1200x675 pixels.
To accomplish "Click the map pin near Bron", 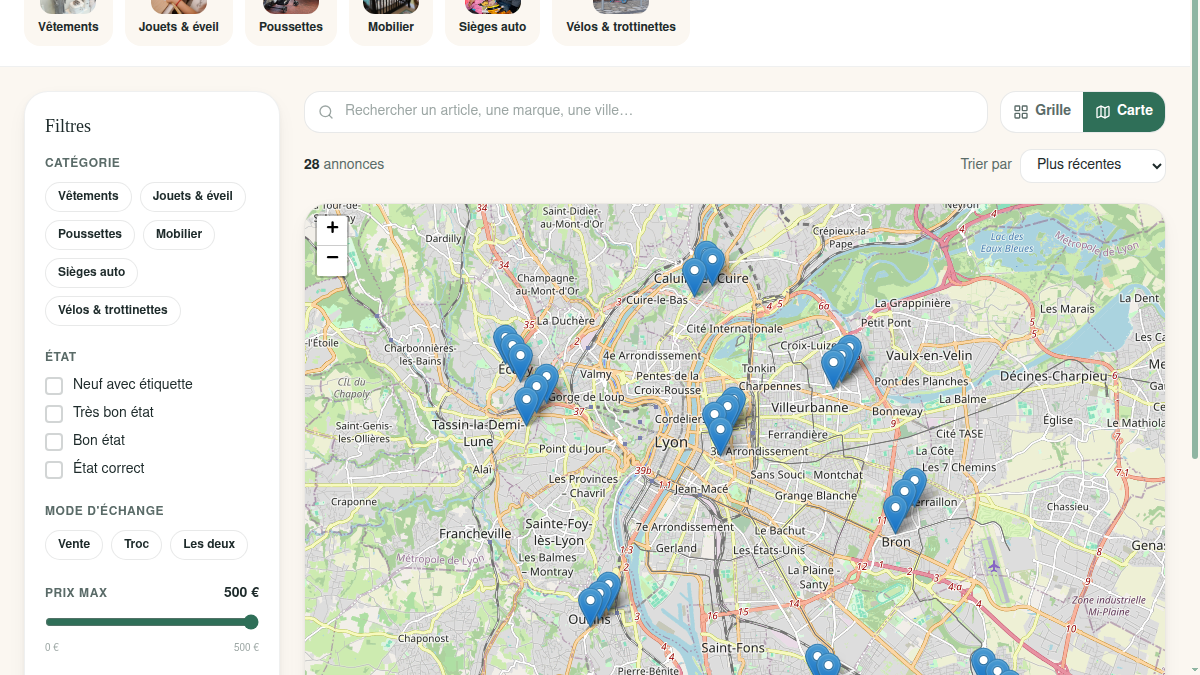I will [x=895, y=513].
